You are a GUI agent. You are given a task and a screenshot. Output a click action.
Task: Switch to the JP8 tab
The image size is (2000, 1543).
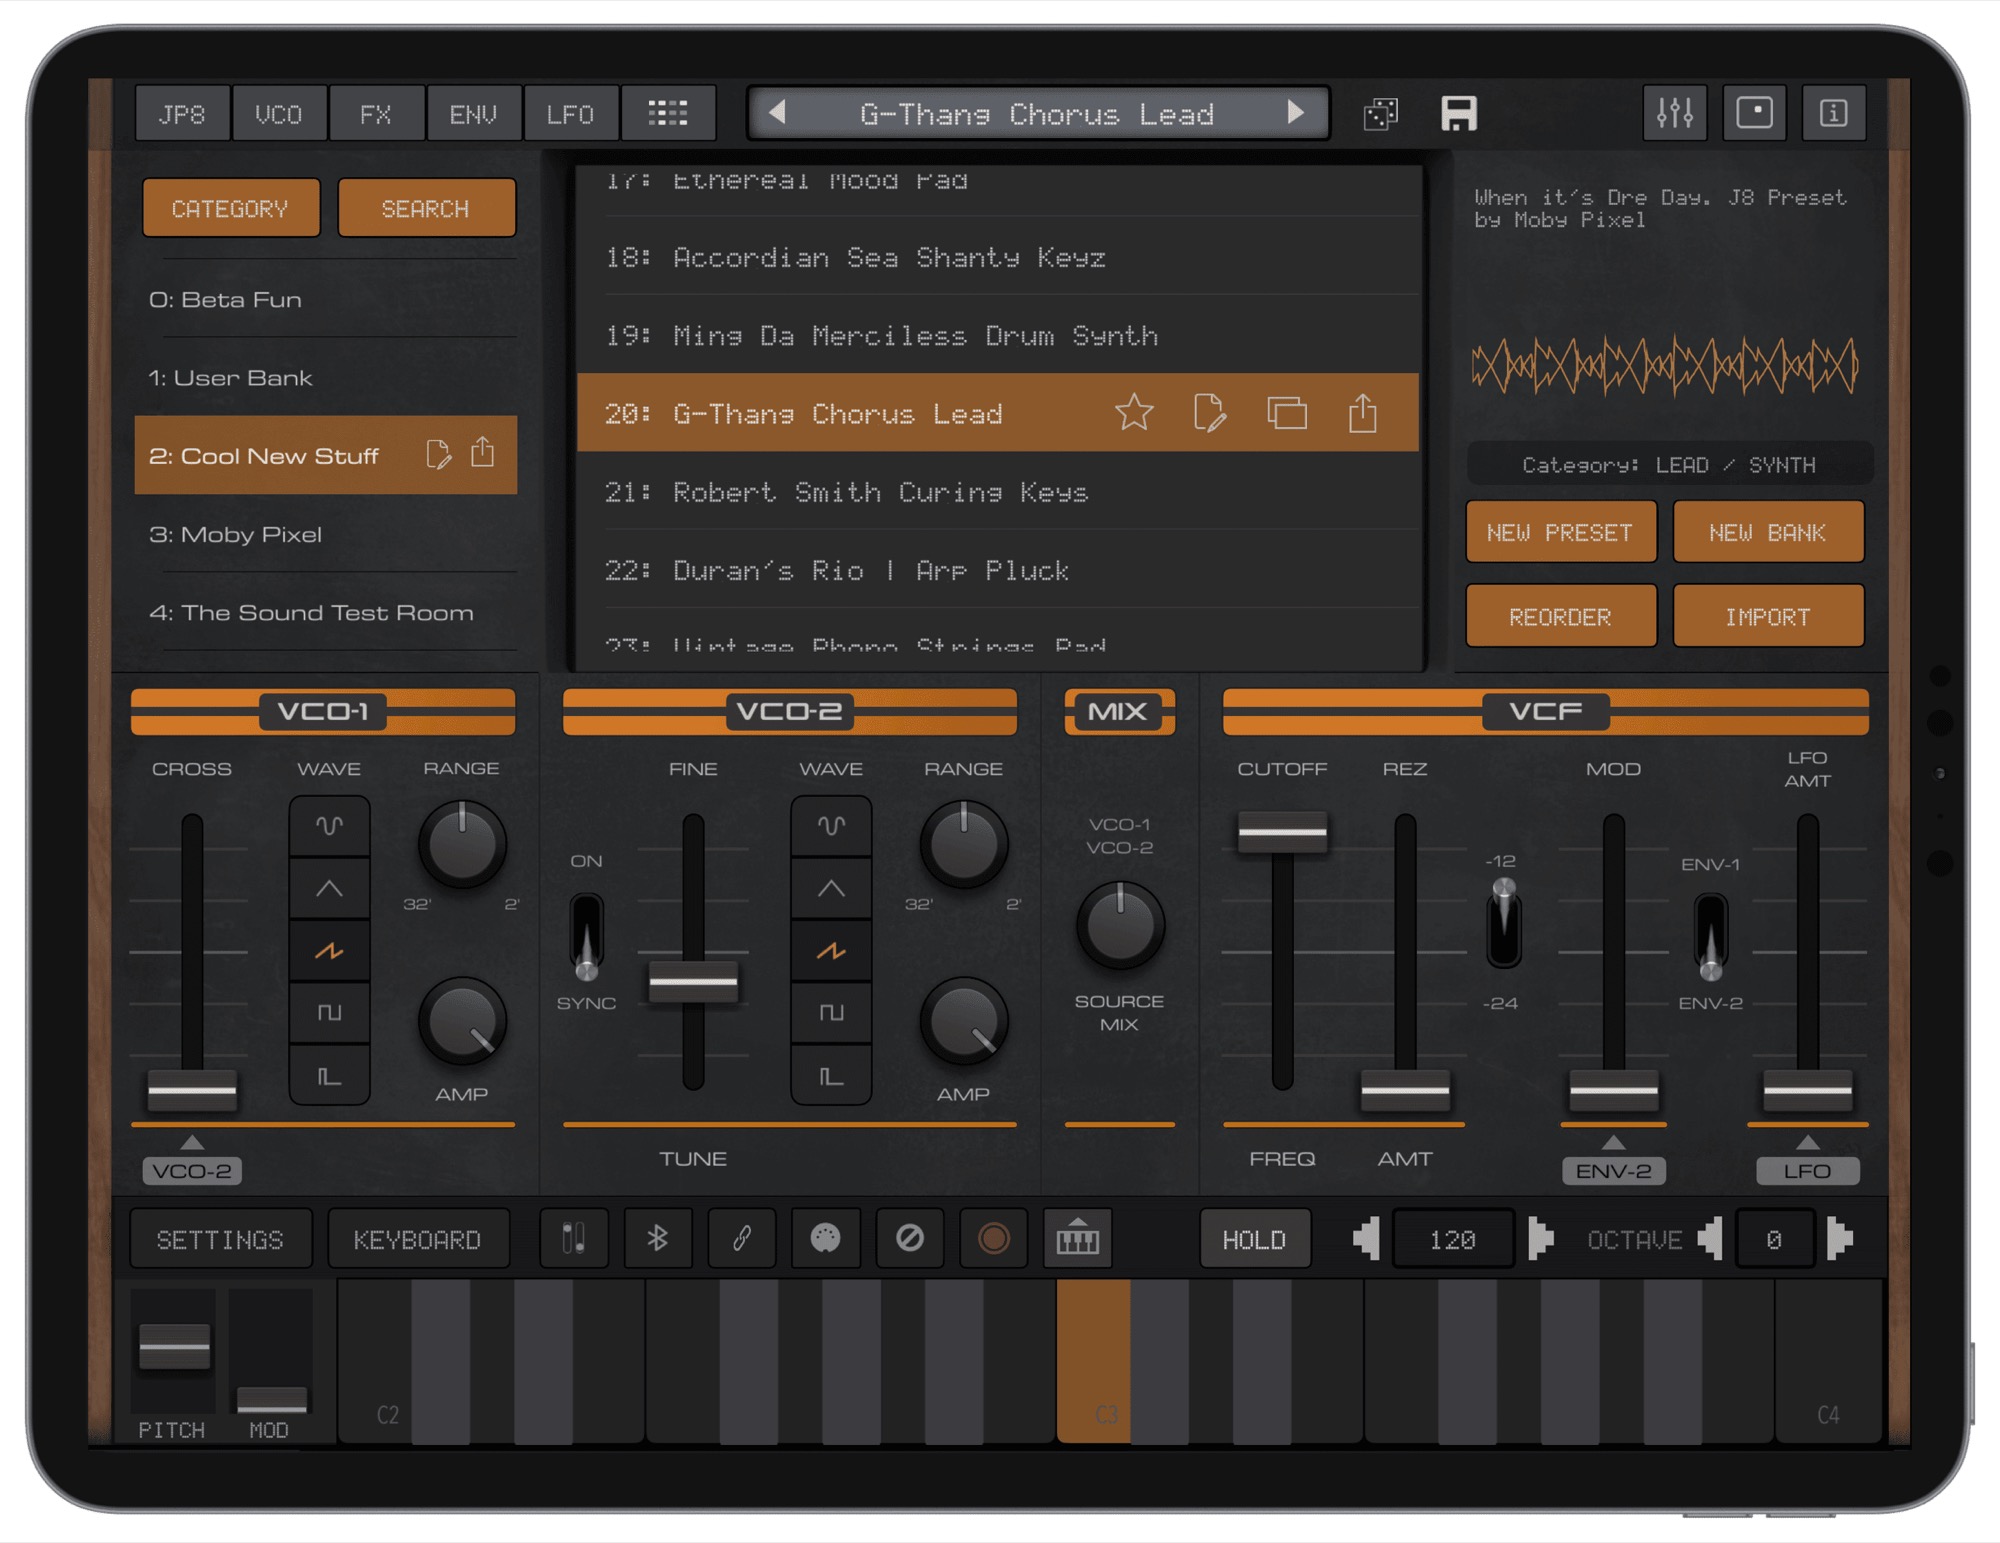pyautogui.click(x=182, y=113)
